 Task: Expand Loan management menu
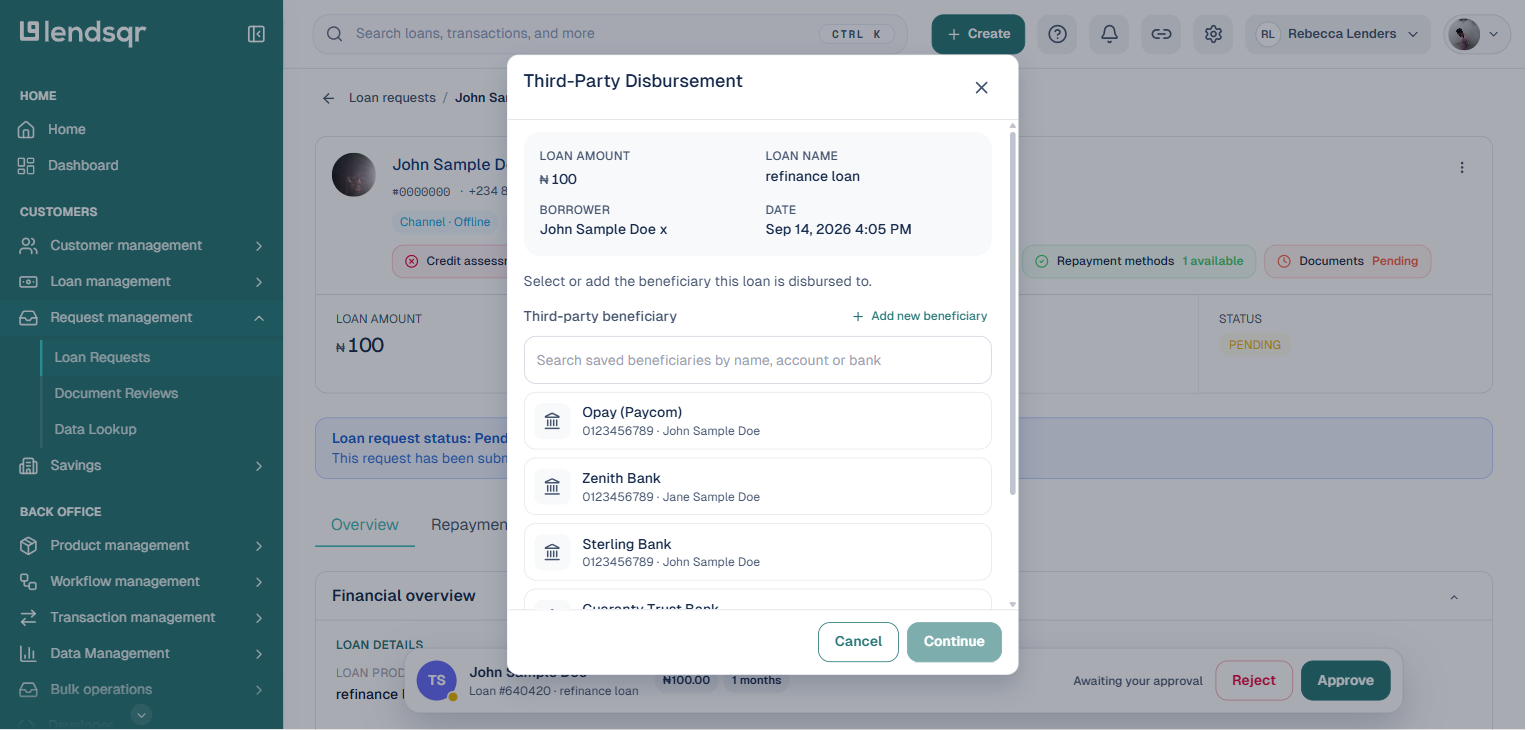point(141,281)
